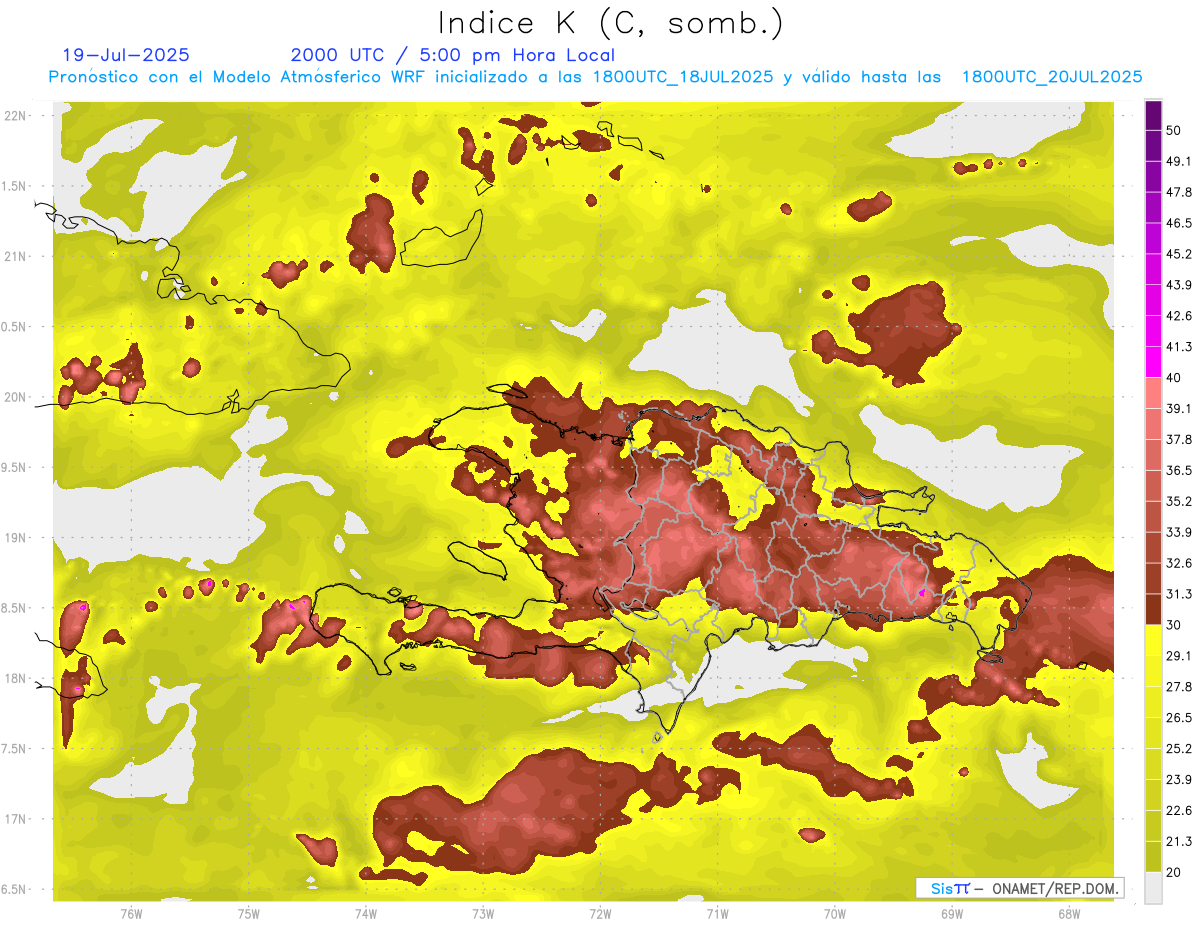Click the 76W longitude axis label

[x=131, y=913]
